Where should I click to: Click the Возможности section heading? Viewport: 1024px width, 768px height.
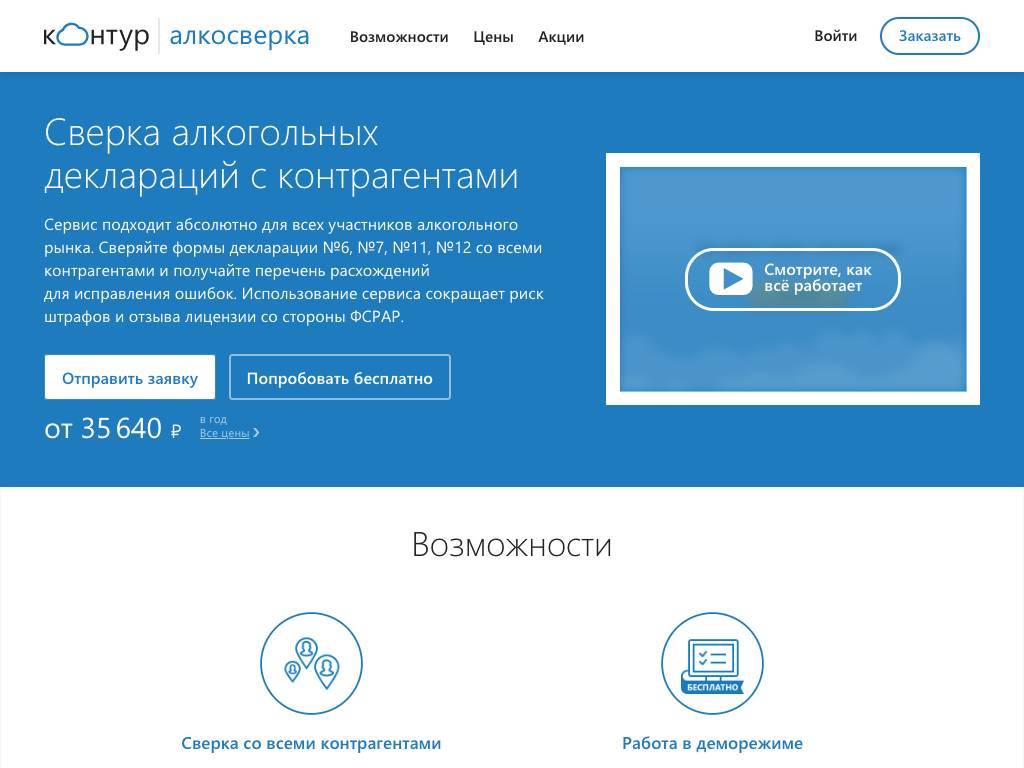(x=511, y=545)
